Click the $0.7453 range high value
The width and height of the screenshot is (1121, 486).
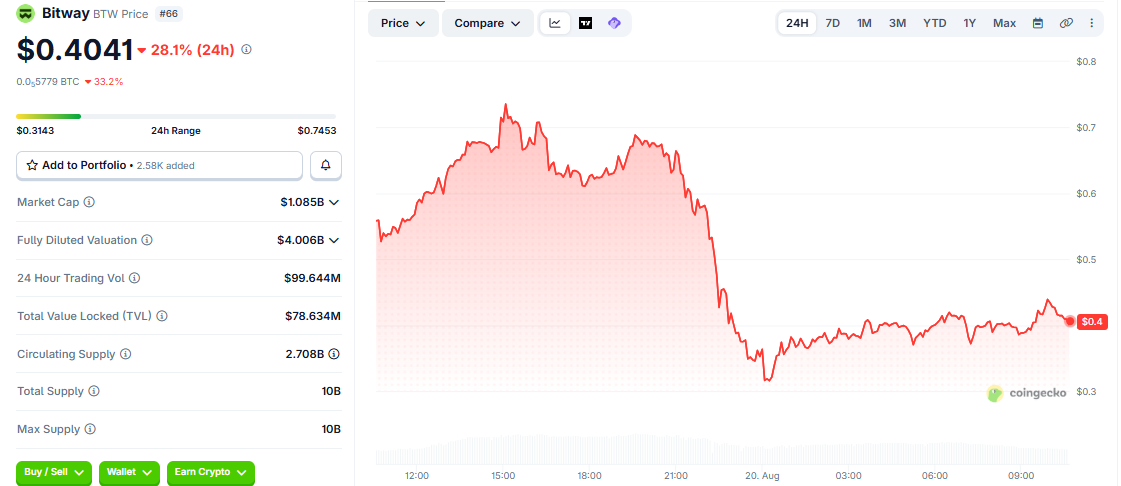click(317, 131)
